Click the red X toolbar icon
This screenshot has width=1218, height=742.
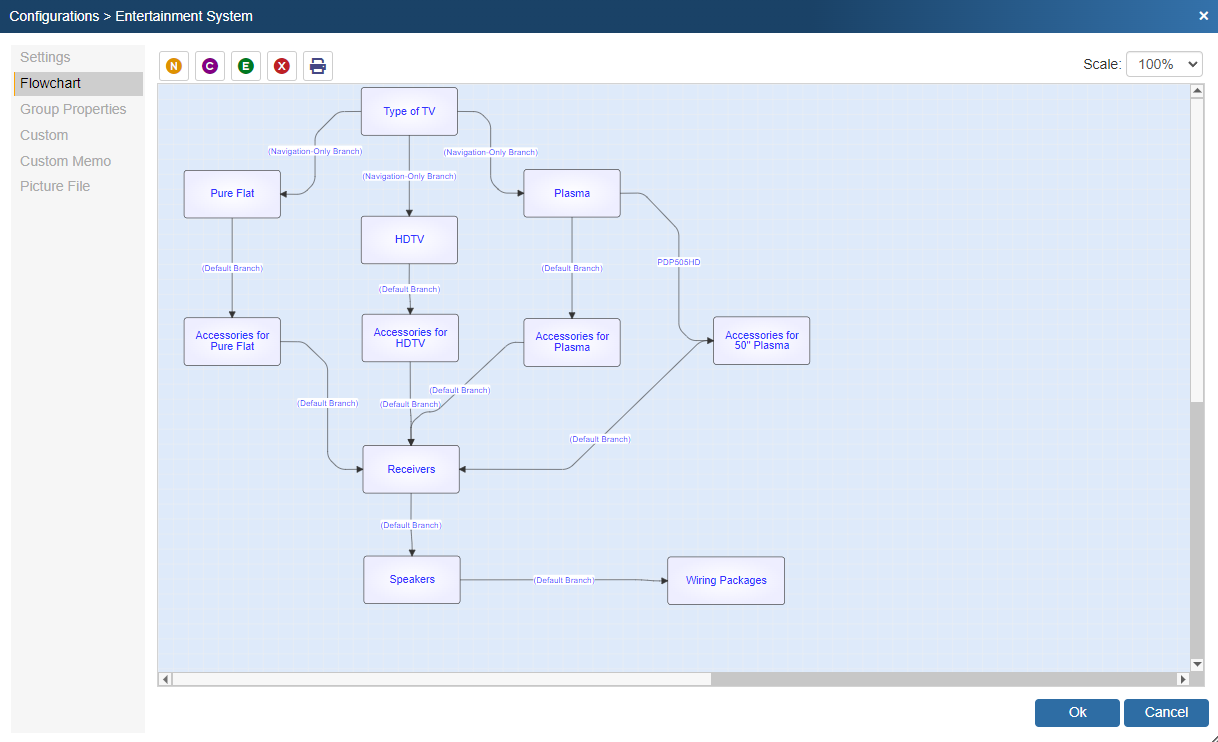[282, 66]
